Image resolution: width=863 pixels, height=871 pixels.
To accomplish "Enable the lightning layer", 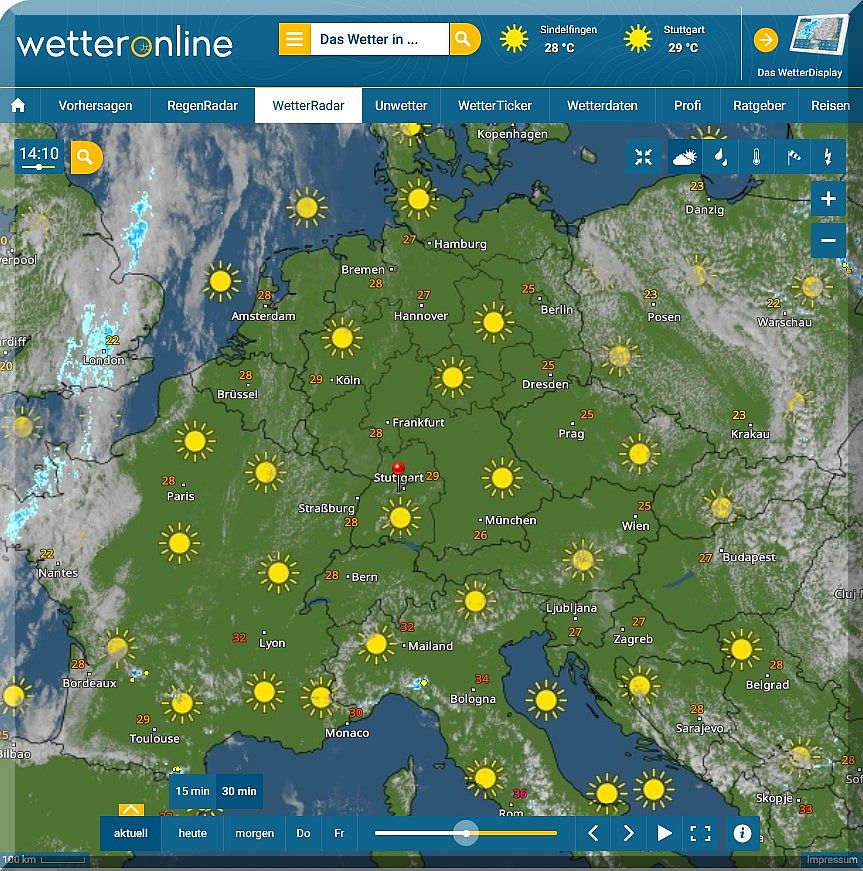I will [828, 157].
